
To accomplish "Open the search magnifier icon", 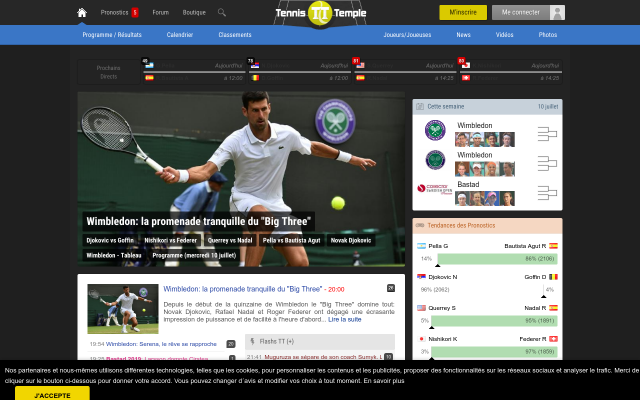I will [x=222, y=13].
